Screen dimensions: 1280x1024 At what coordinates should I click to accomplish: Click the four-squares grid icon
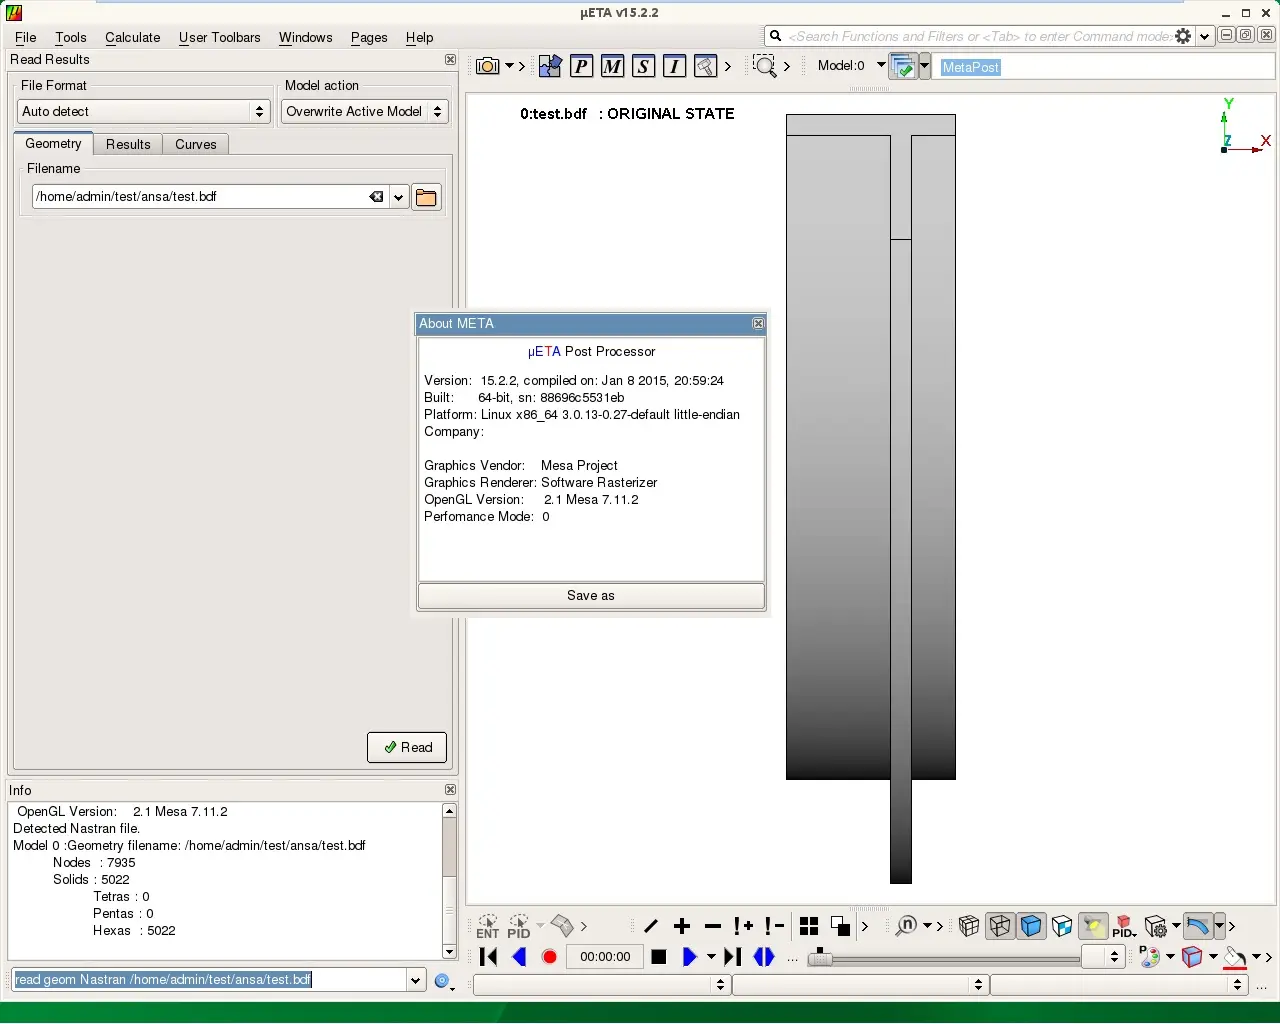pos(809,926)
